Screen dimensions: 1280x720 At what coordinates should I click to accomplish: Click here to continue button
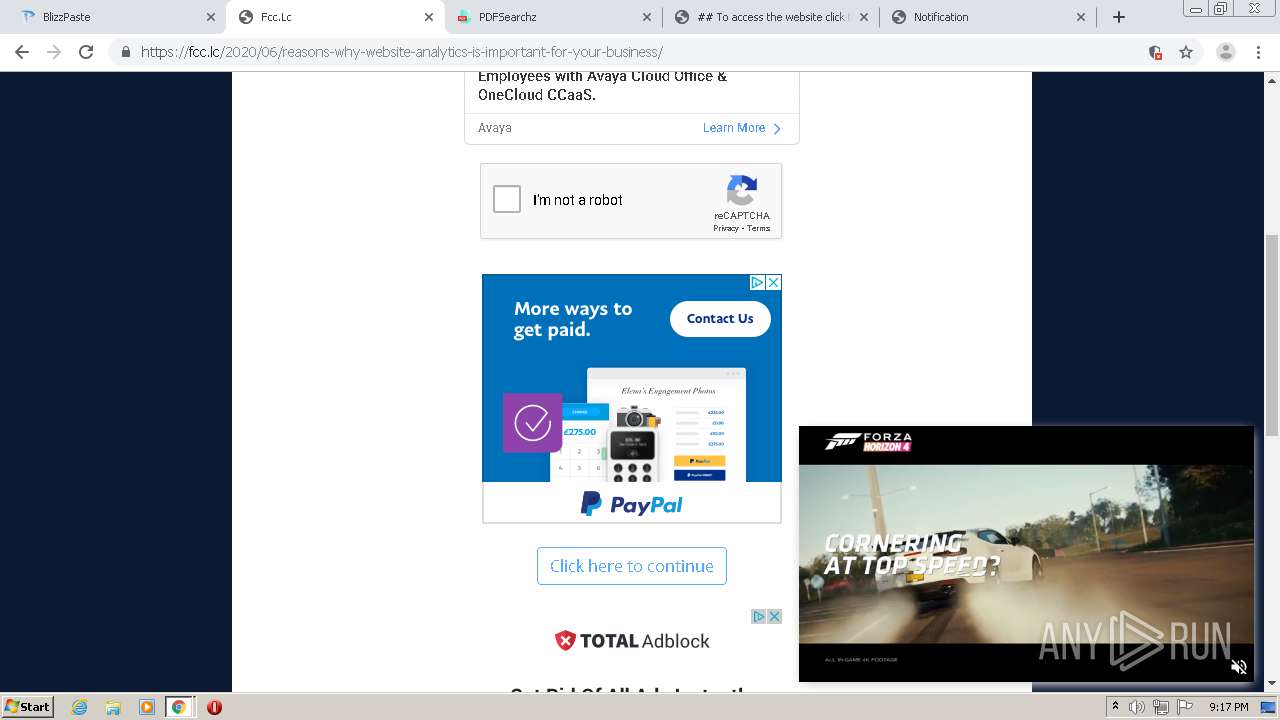pyautogui.click(x=632, y=566)
